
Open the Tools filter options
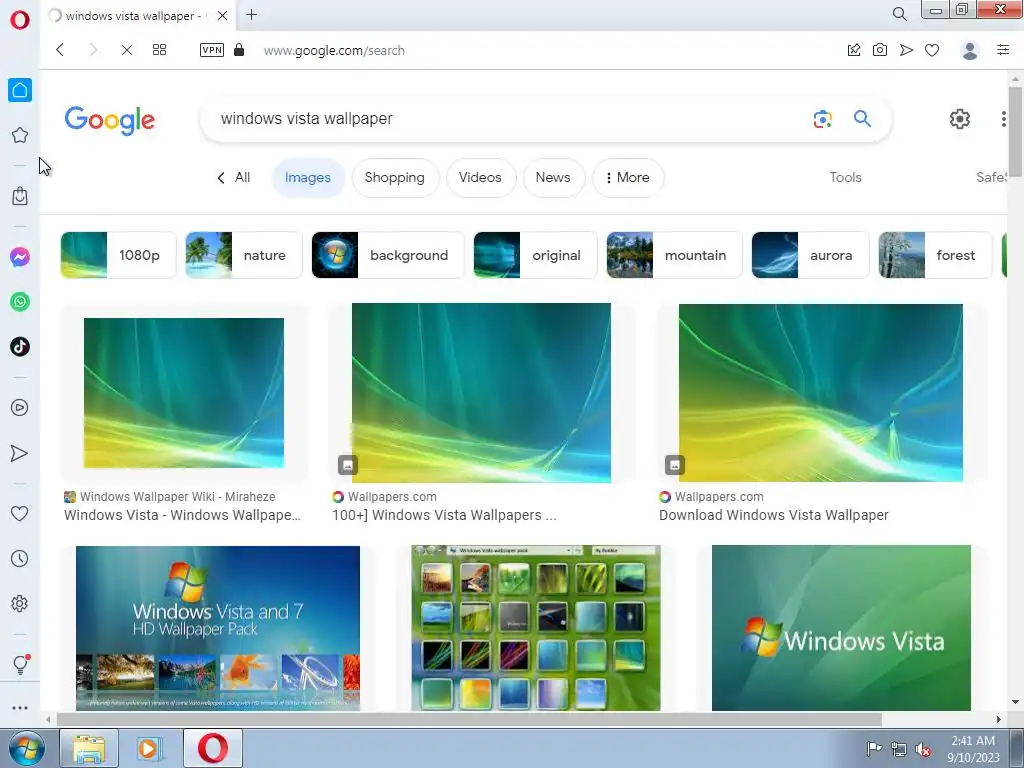[x=846, y=178]
